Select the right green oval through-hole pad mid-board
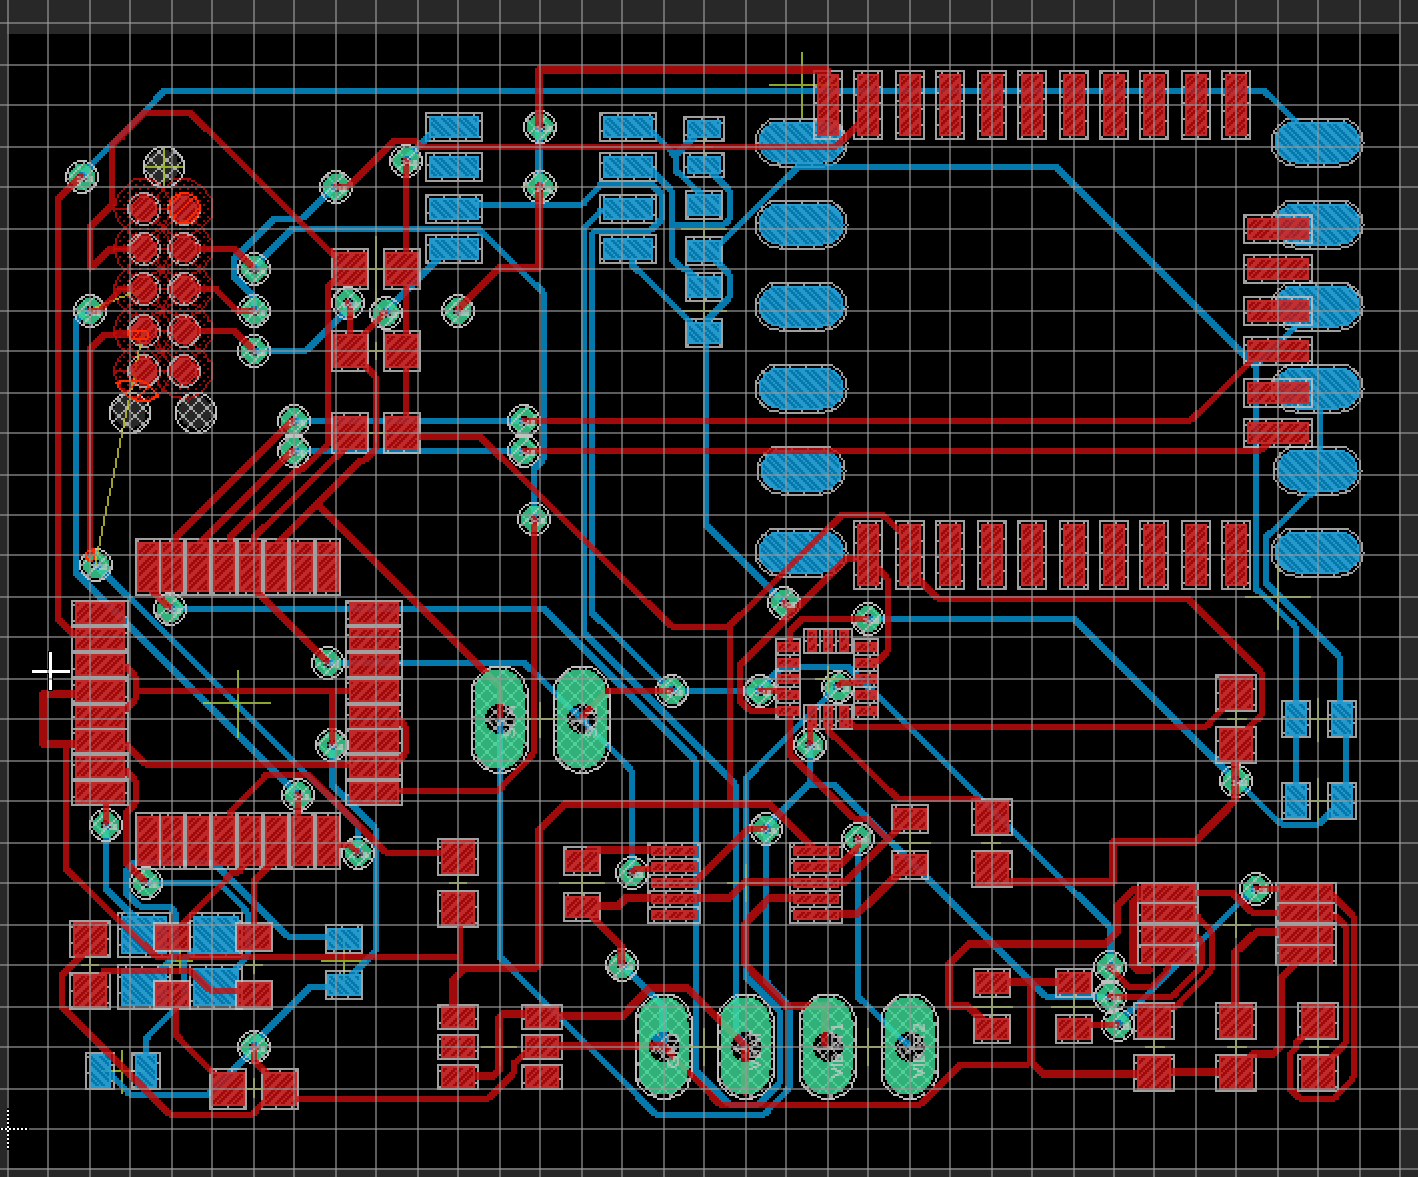Viewport: 1418px width, 1177px height. pyautogui.click(x=581, y=718)
